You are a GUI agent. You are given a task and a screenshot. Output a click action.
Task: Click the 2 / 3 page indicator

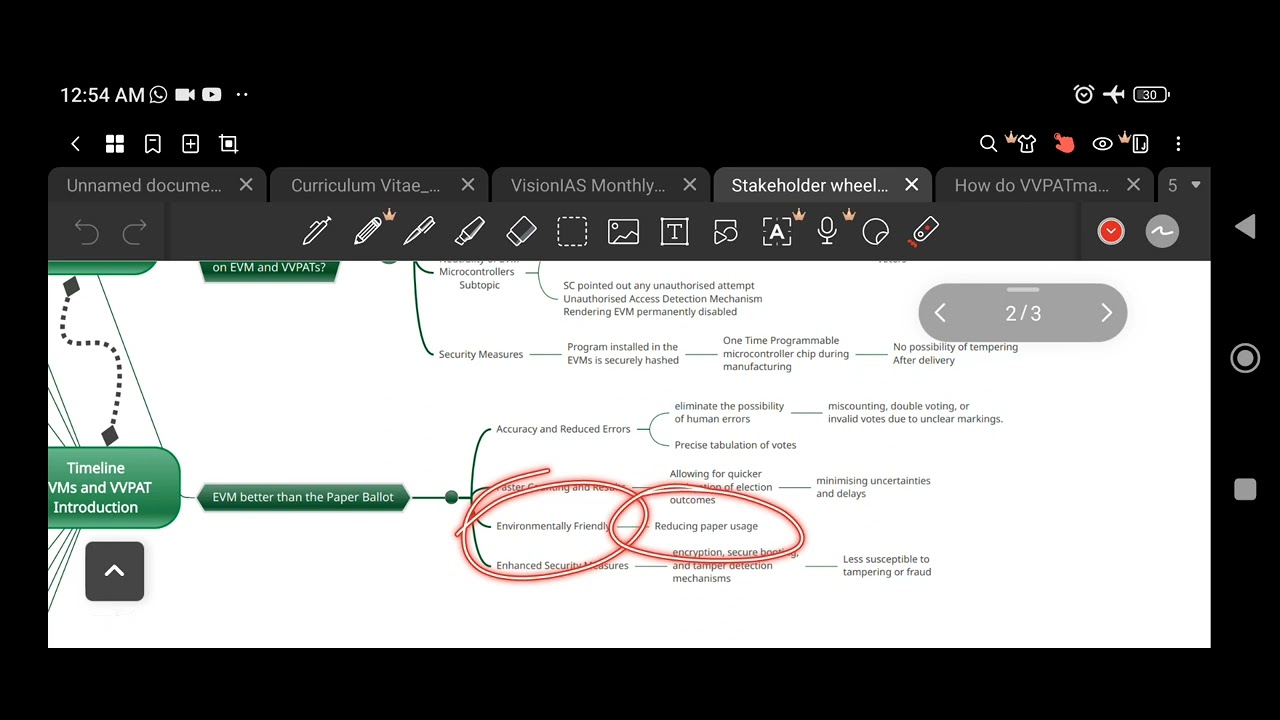(x=1023, y=314)
